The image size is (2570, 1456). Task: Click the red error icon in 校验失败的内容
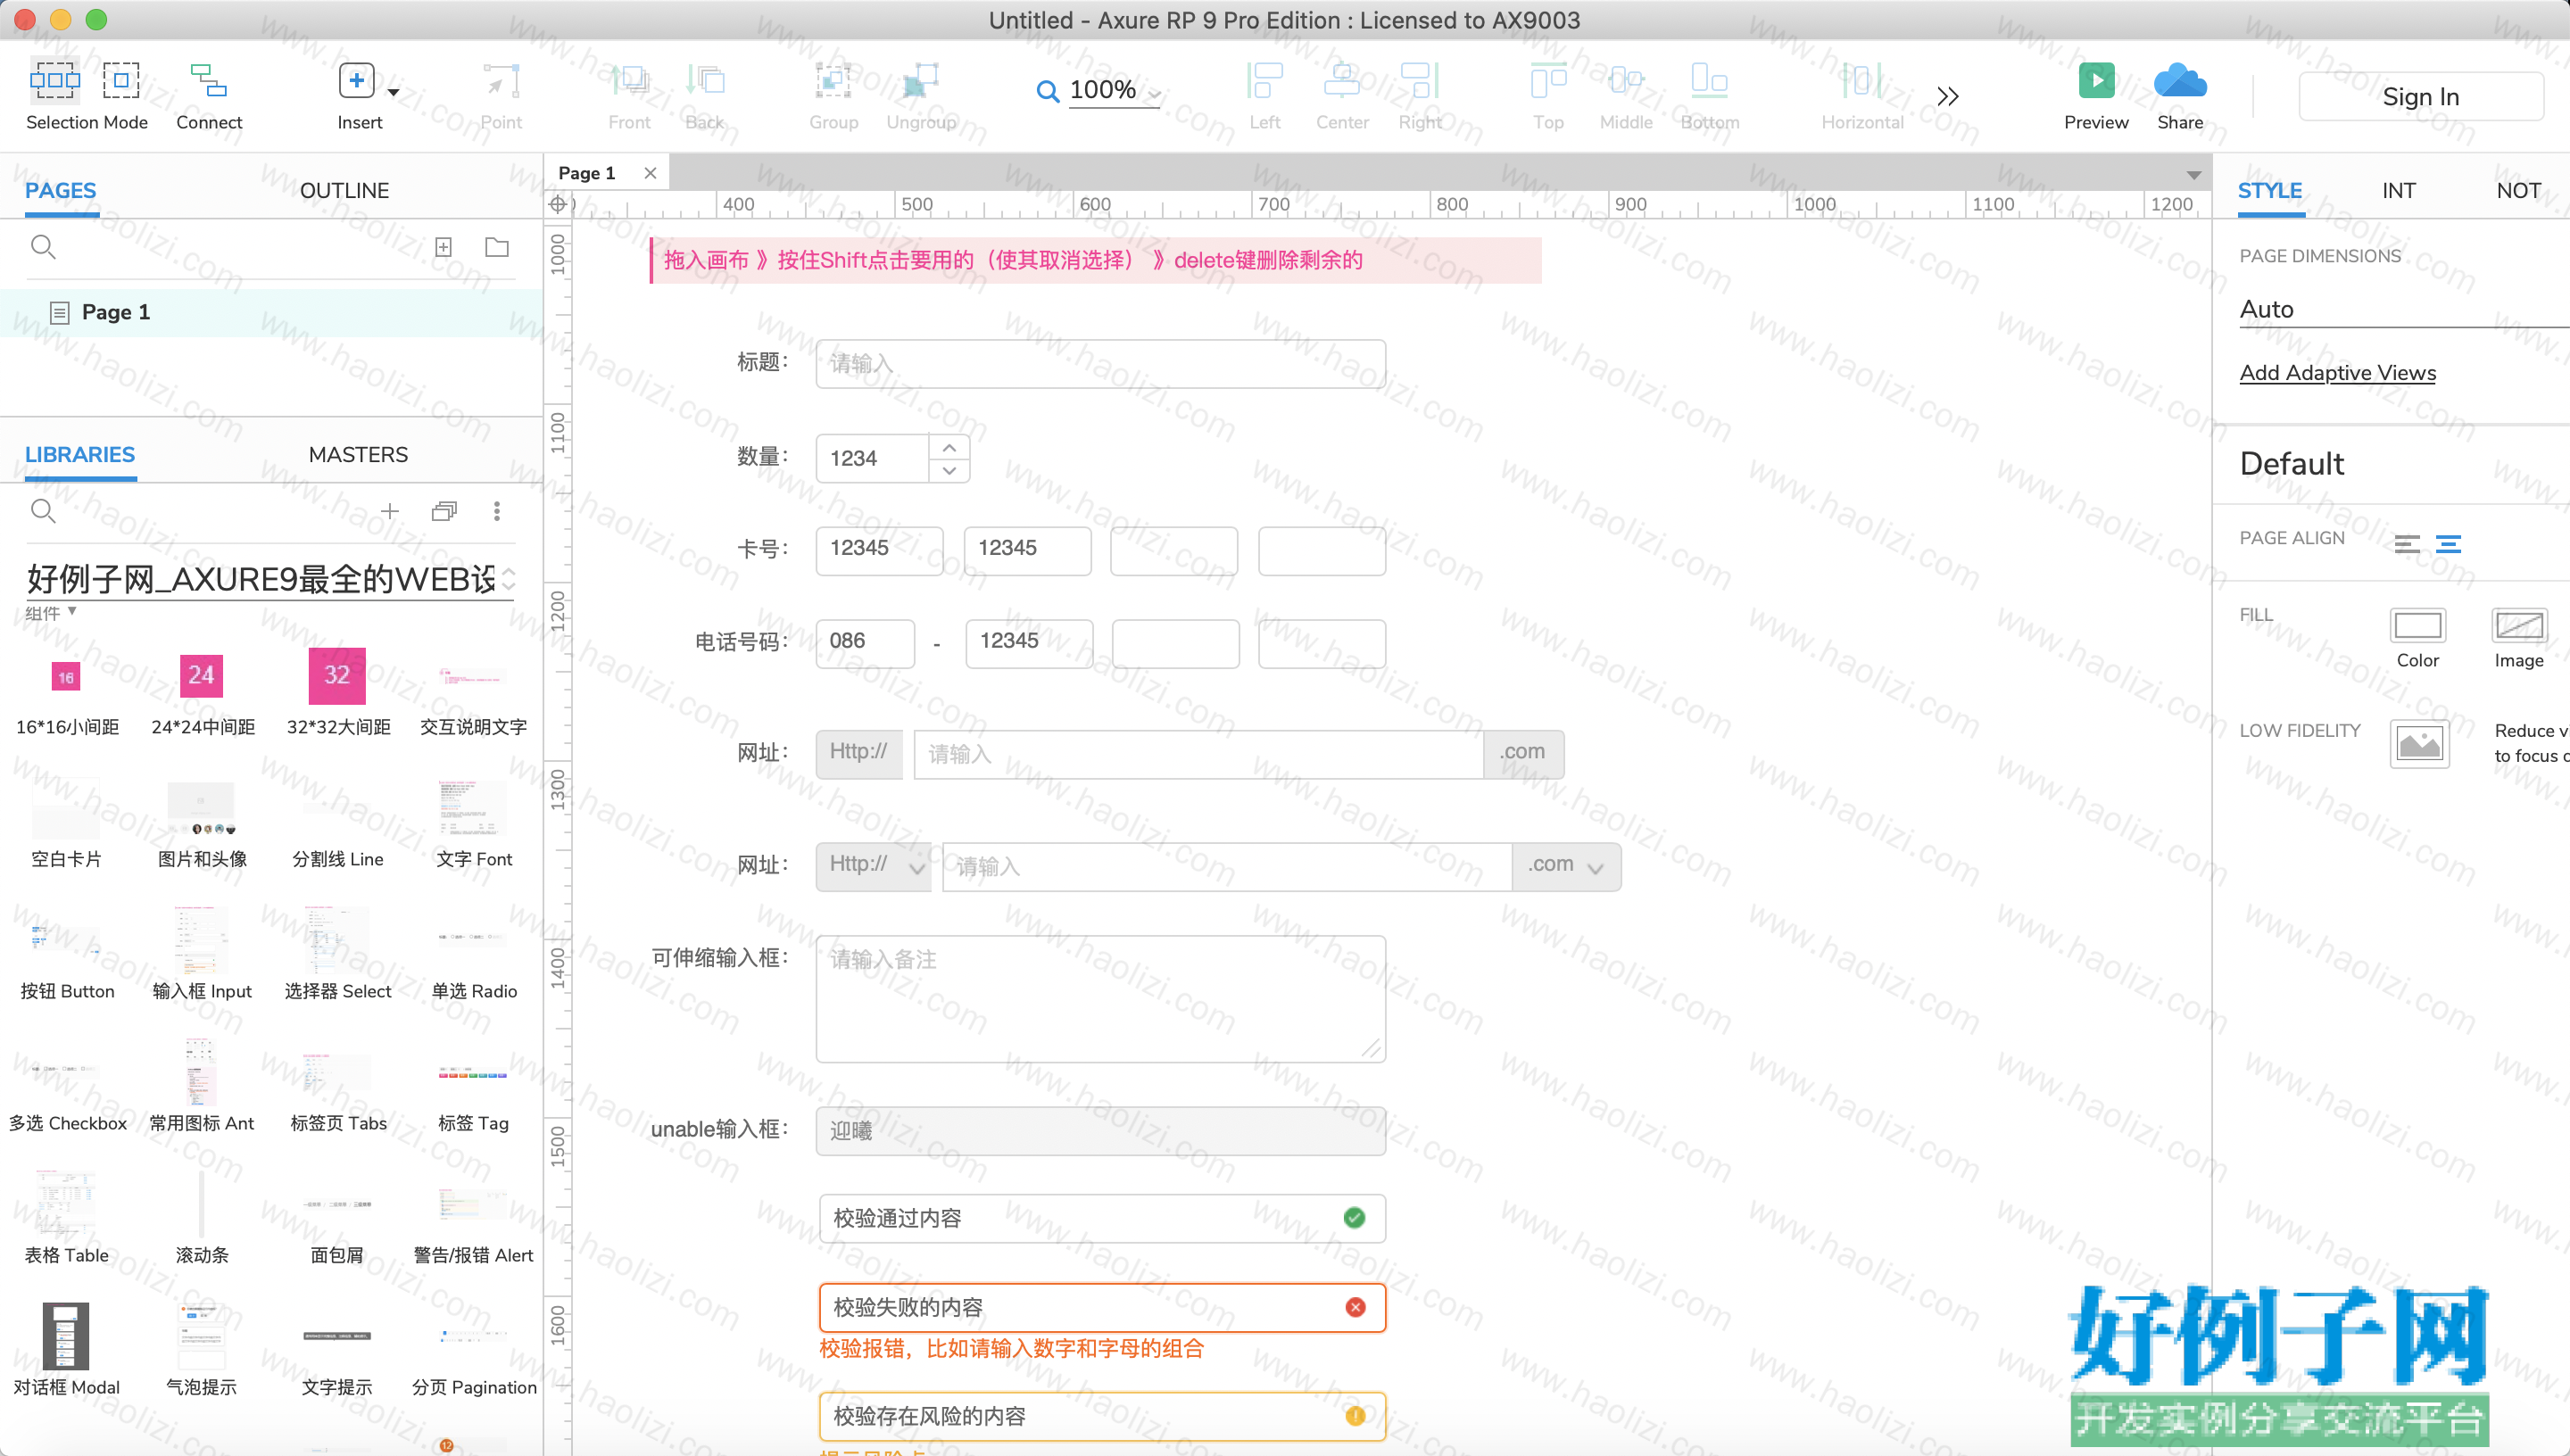tap(1355, 1307)
